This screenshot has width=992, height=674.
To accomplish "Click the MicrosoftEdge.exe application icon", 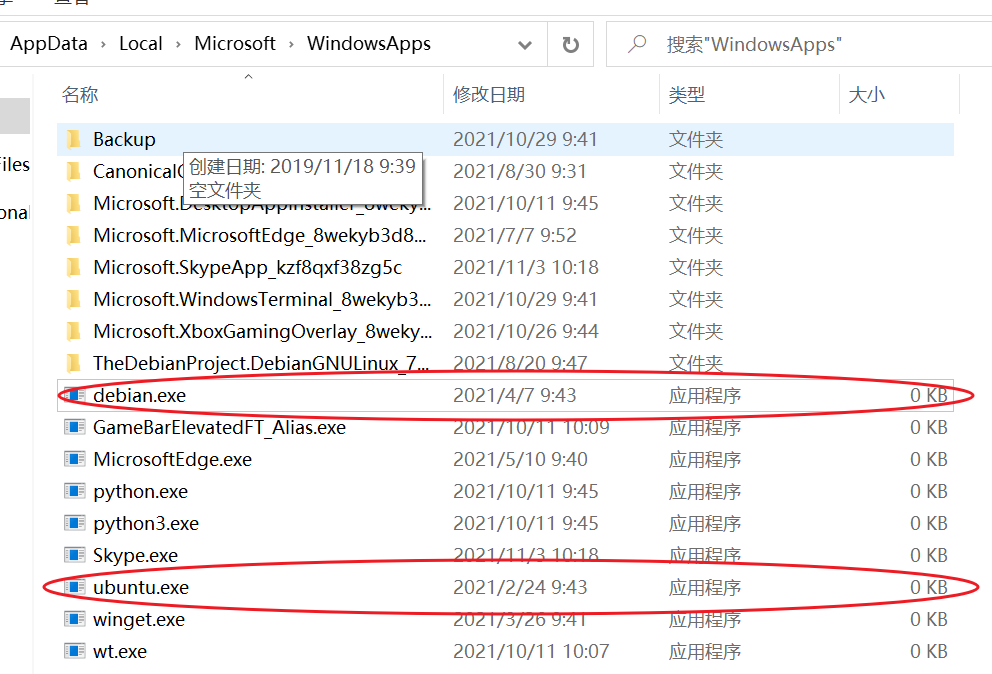I will click(75, 459).
